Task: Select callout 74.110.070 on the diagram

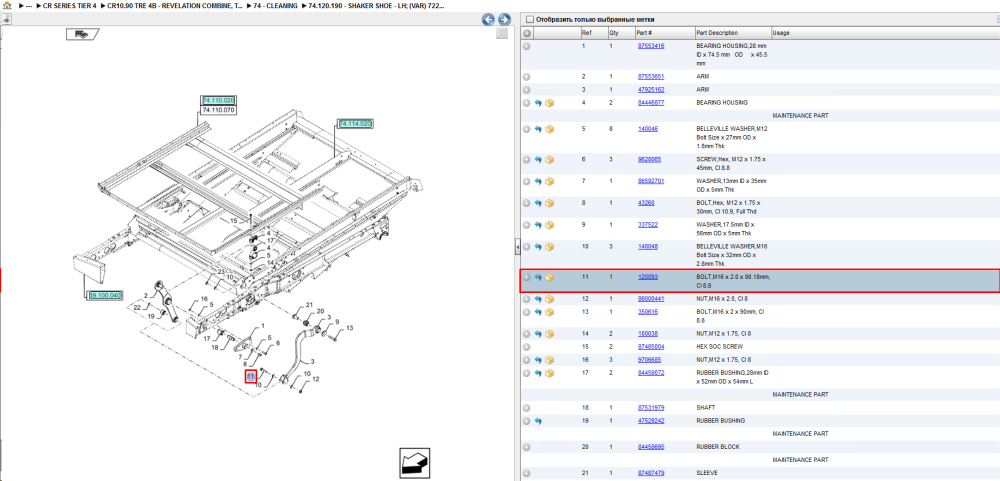Action: [x=218, y=110]
